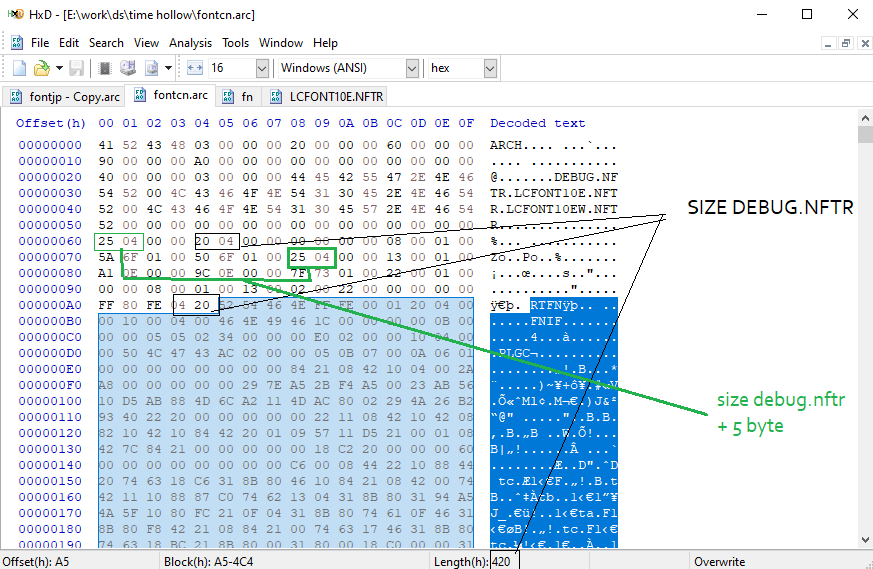Click the bytes-per-row width icon
The width and height of the screenshot is (873, 569).
pyautogui.click(x=194, y=68)
